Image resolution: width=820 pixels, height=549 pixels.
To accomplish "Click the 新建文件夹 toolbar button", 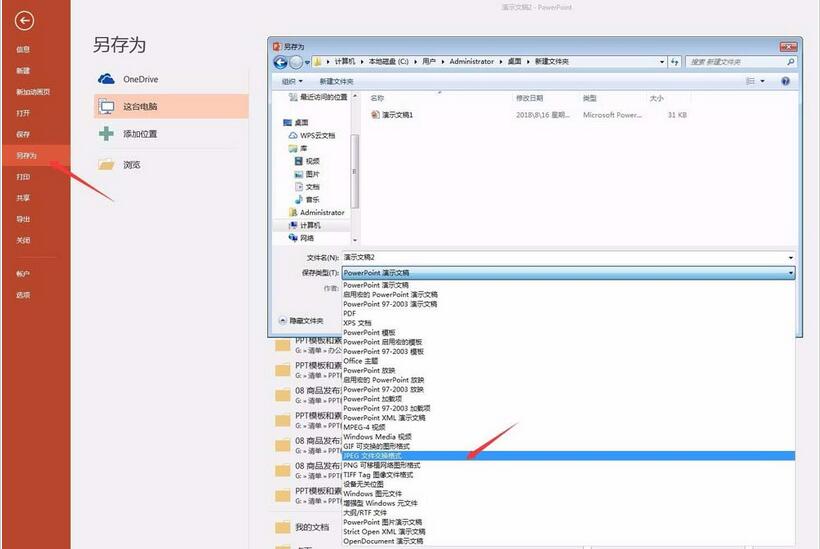I will click(336, 81).
